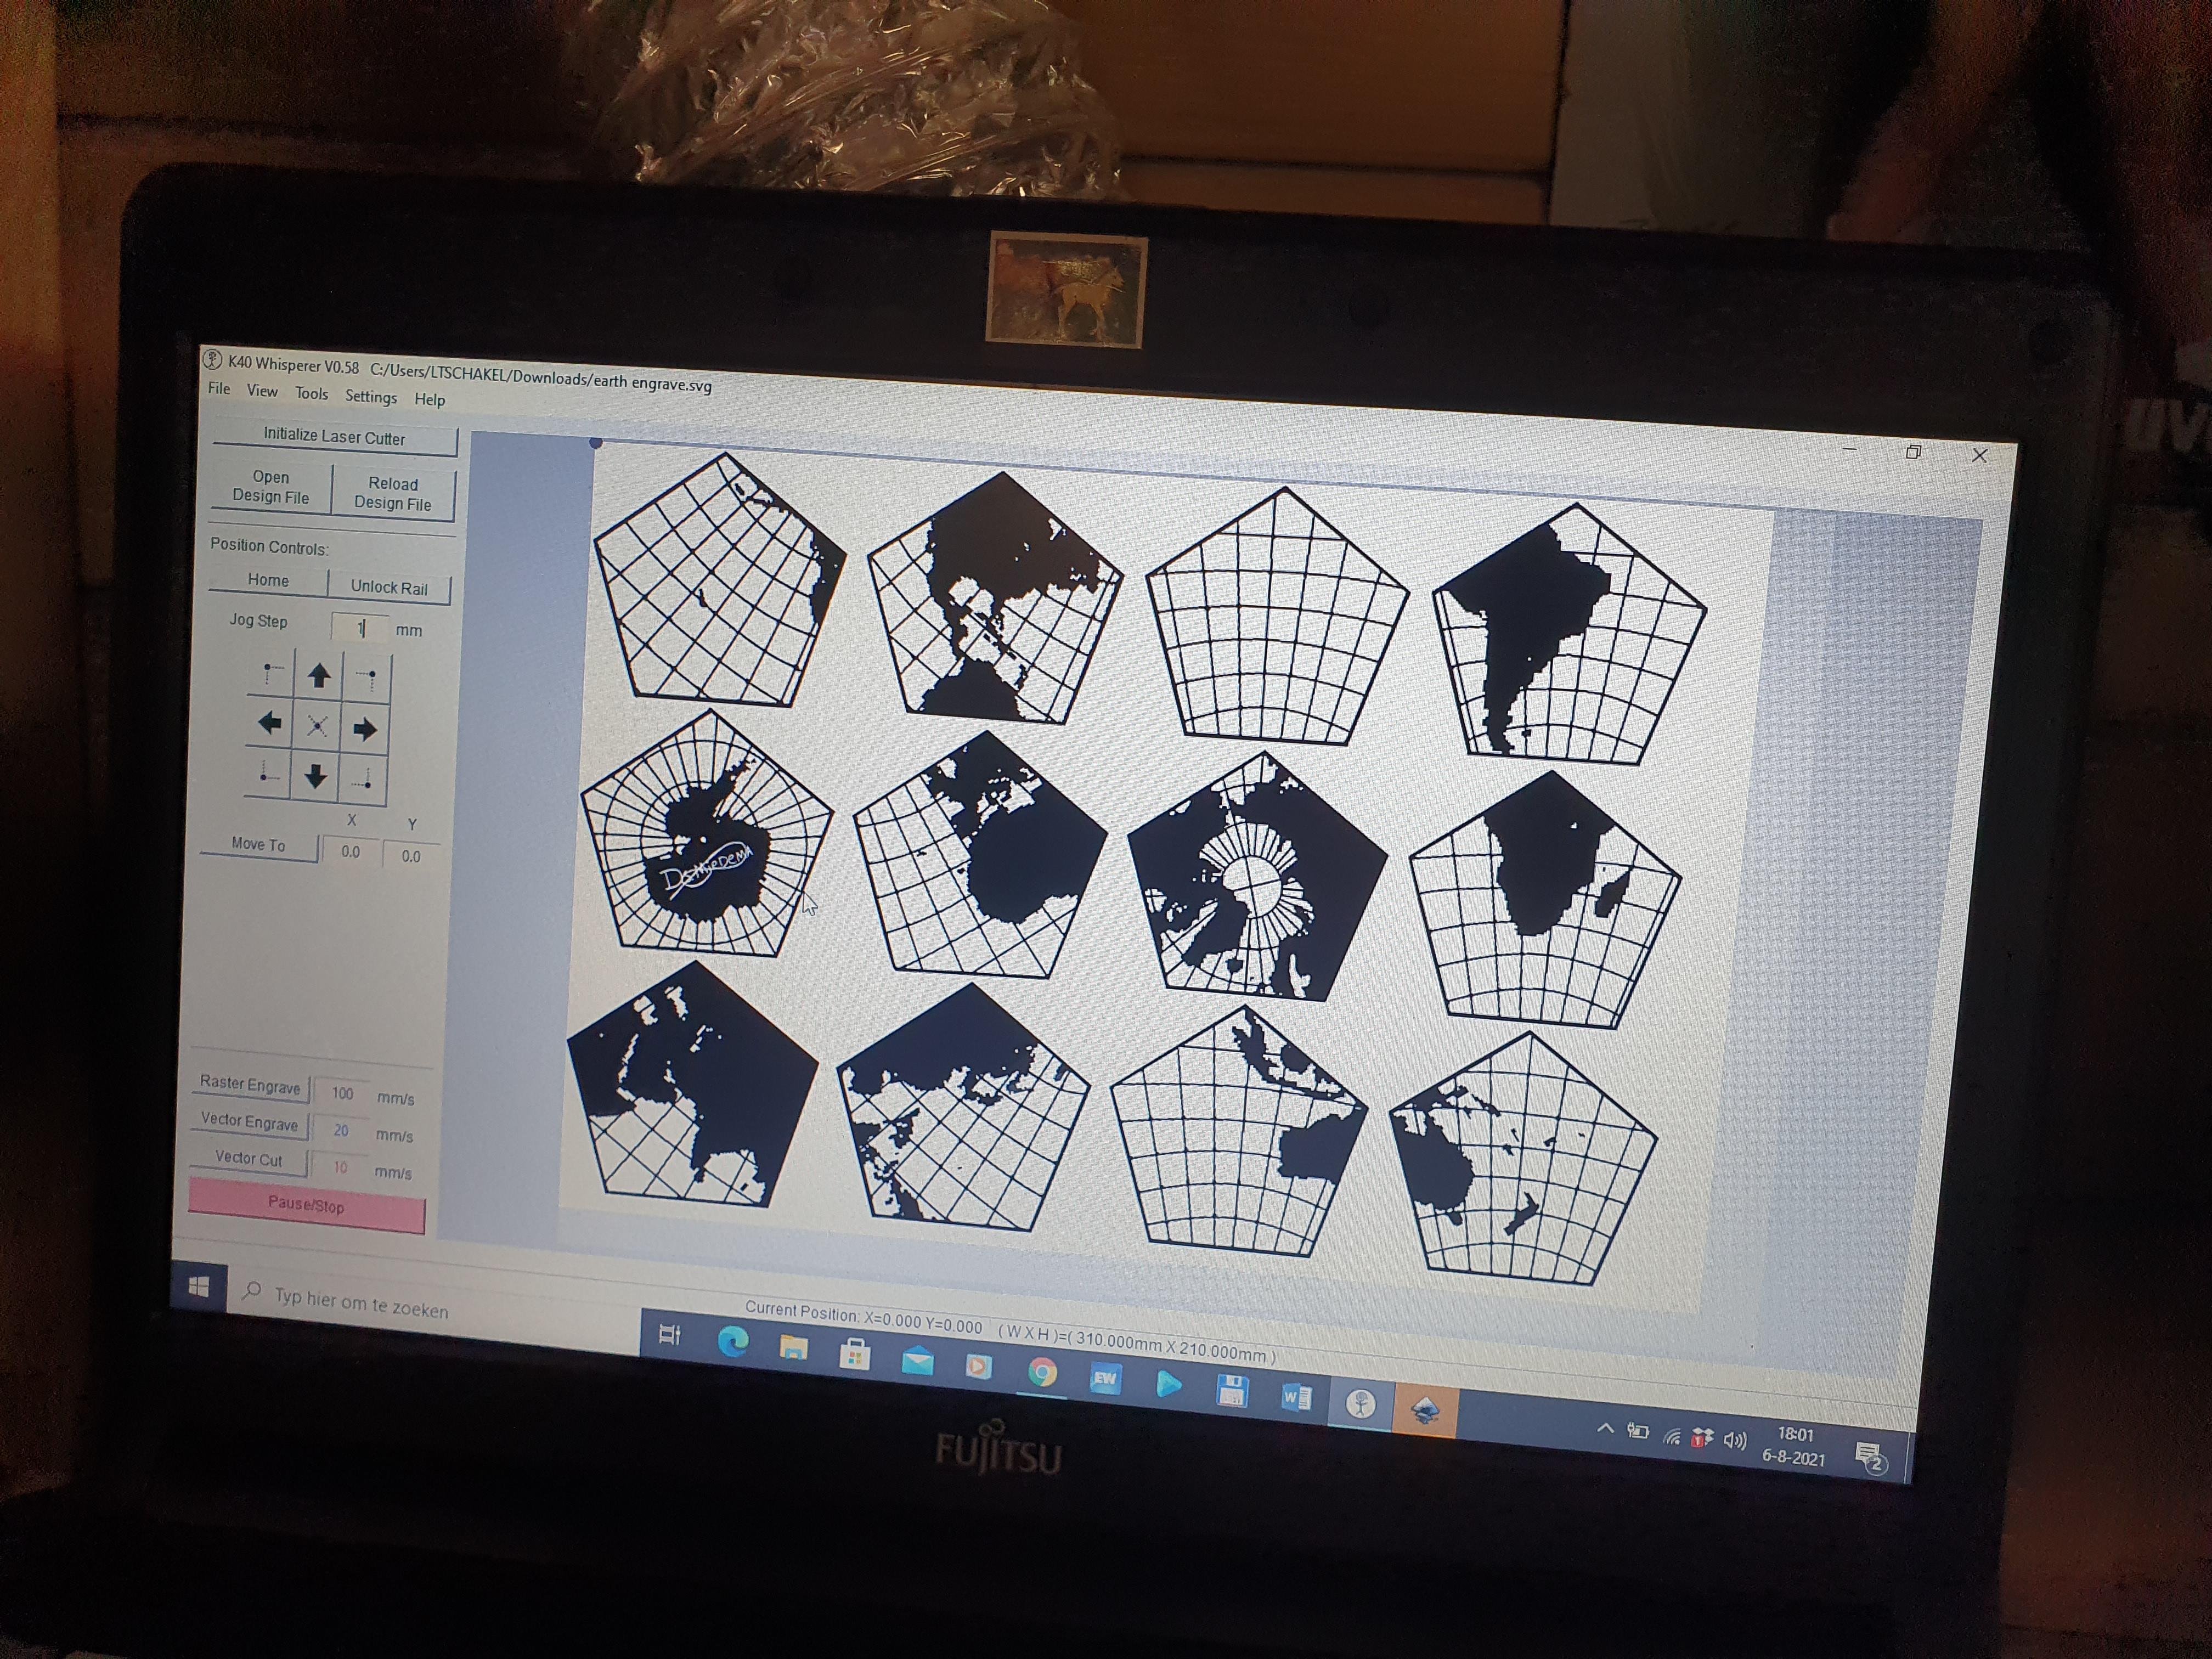2212x1659 pixels.
Task: Open the File menu
Action: coord(219,388)
